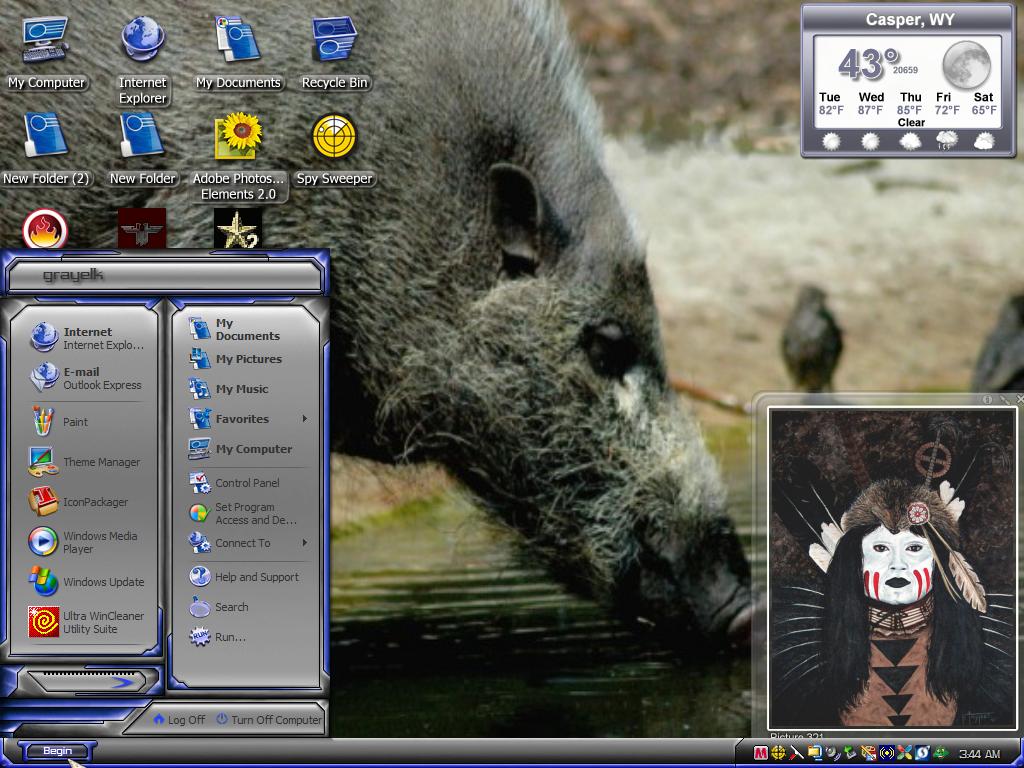Click the Turn Off Computer button
Viewport: 1024px width, 768px height.
(269, 719)
